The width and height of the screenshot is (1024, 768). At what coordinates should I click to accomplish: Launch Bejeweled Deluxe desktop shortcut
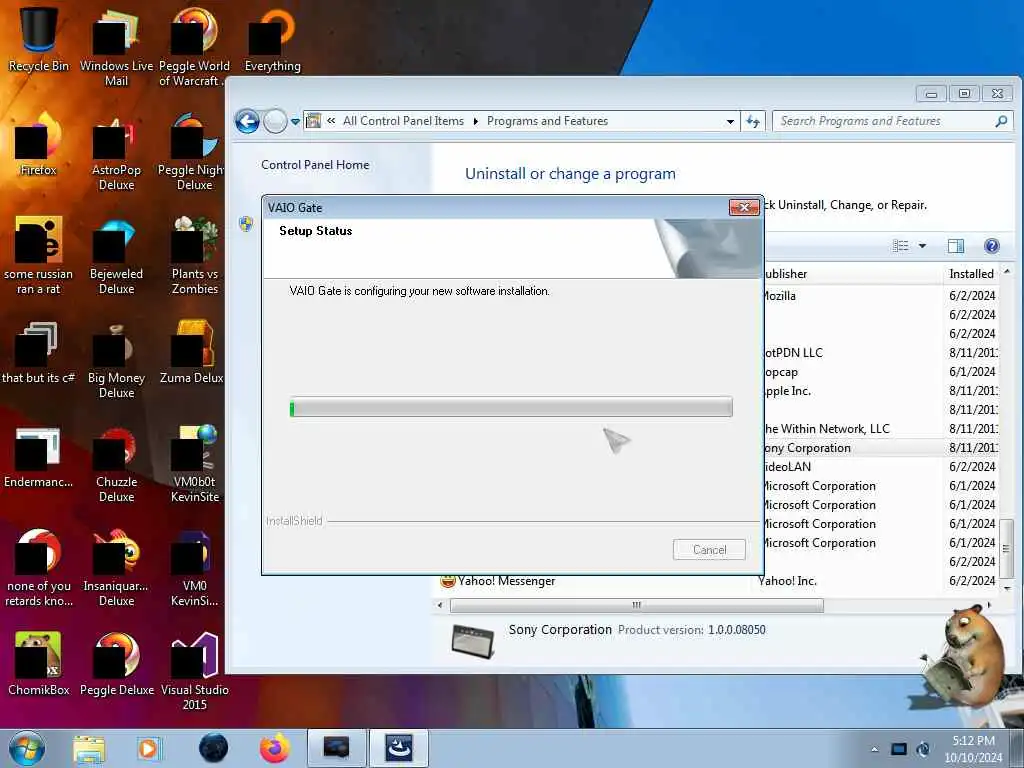[116, 255]
